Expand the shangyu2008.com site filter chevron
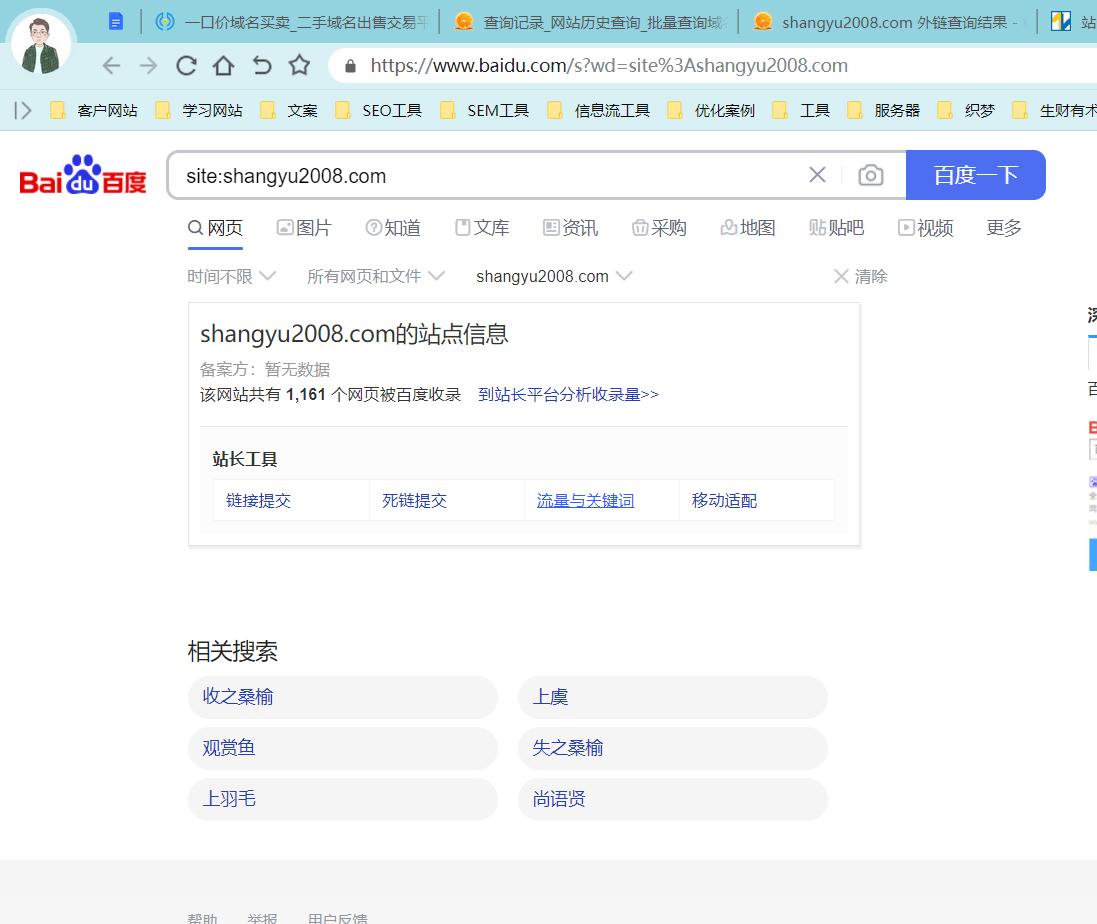The height and width of the screenshot is (924, 1097). (x=627, y=276)
